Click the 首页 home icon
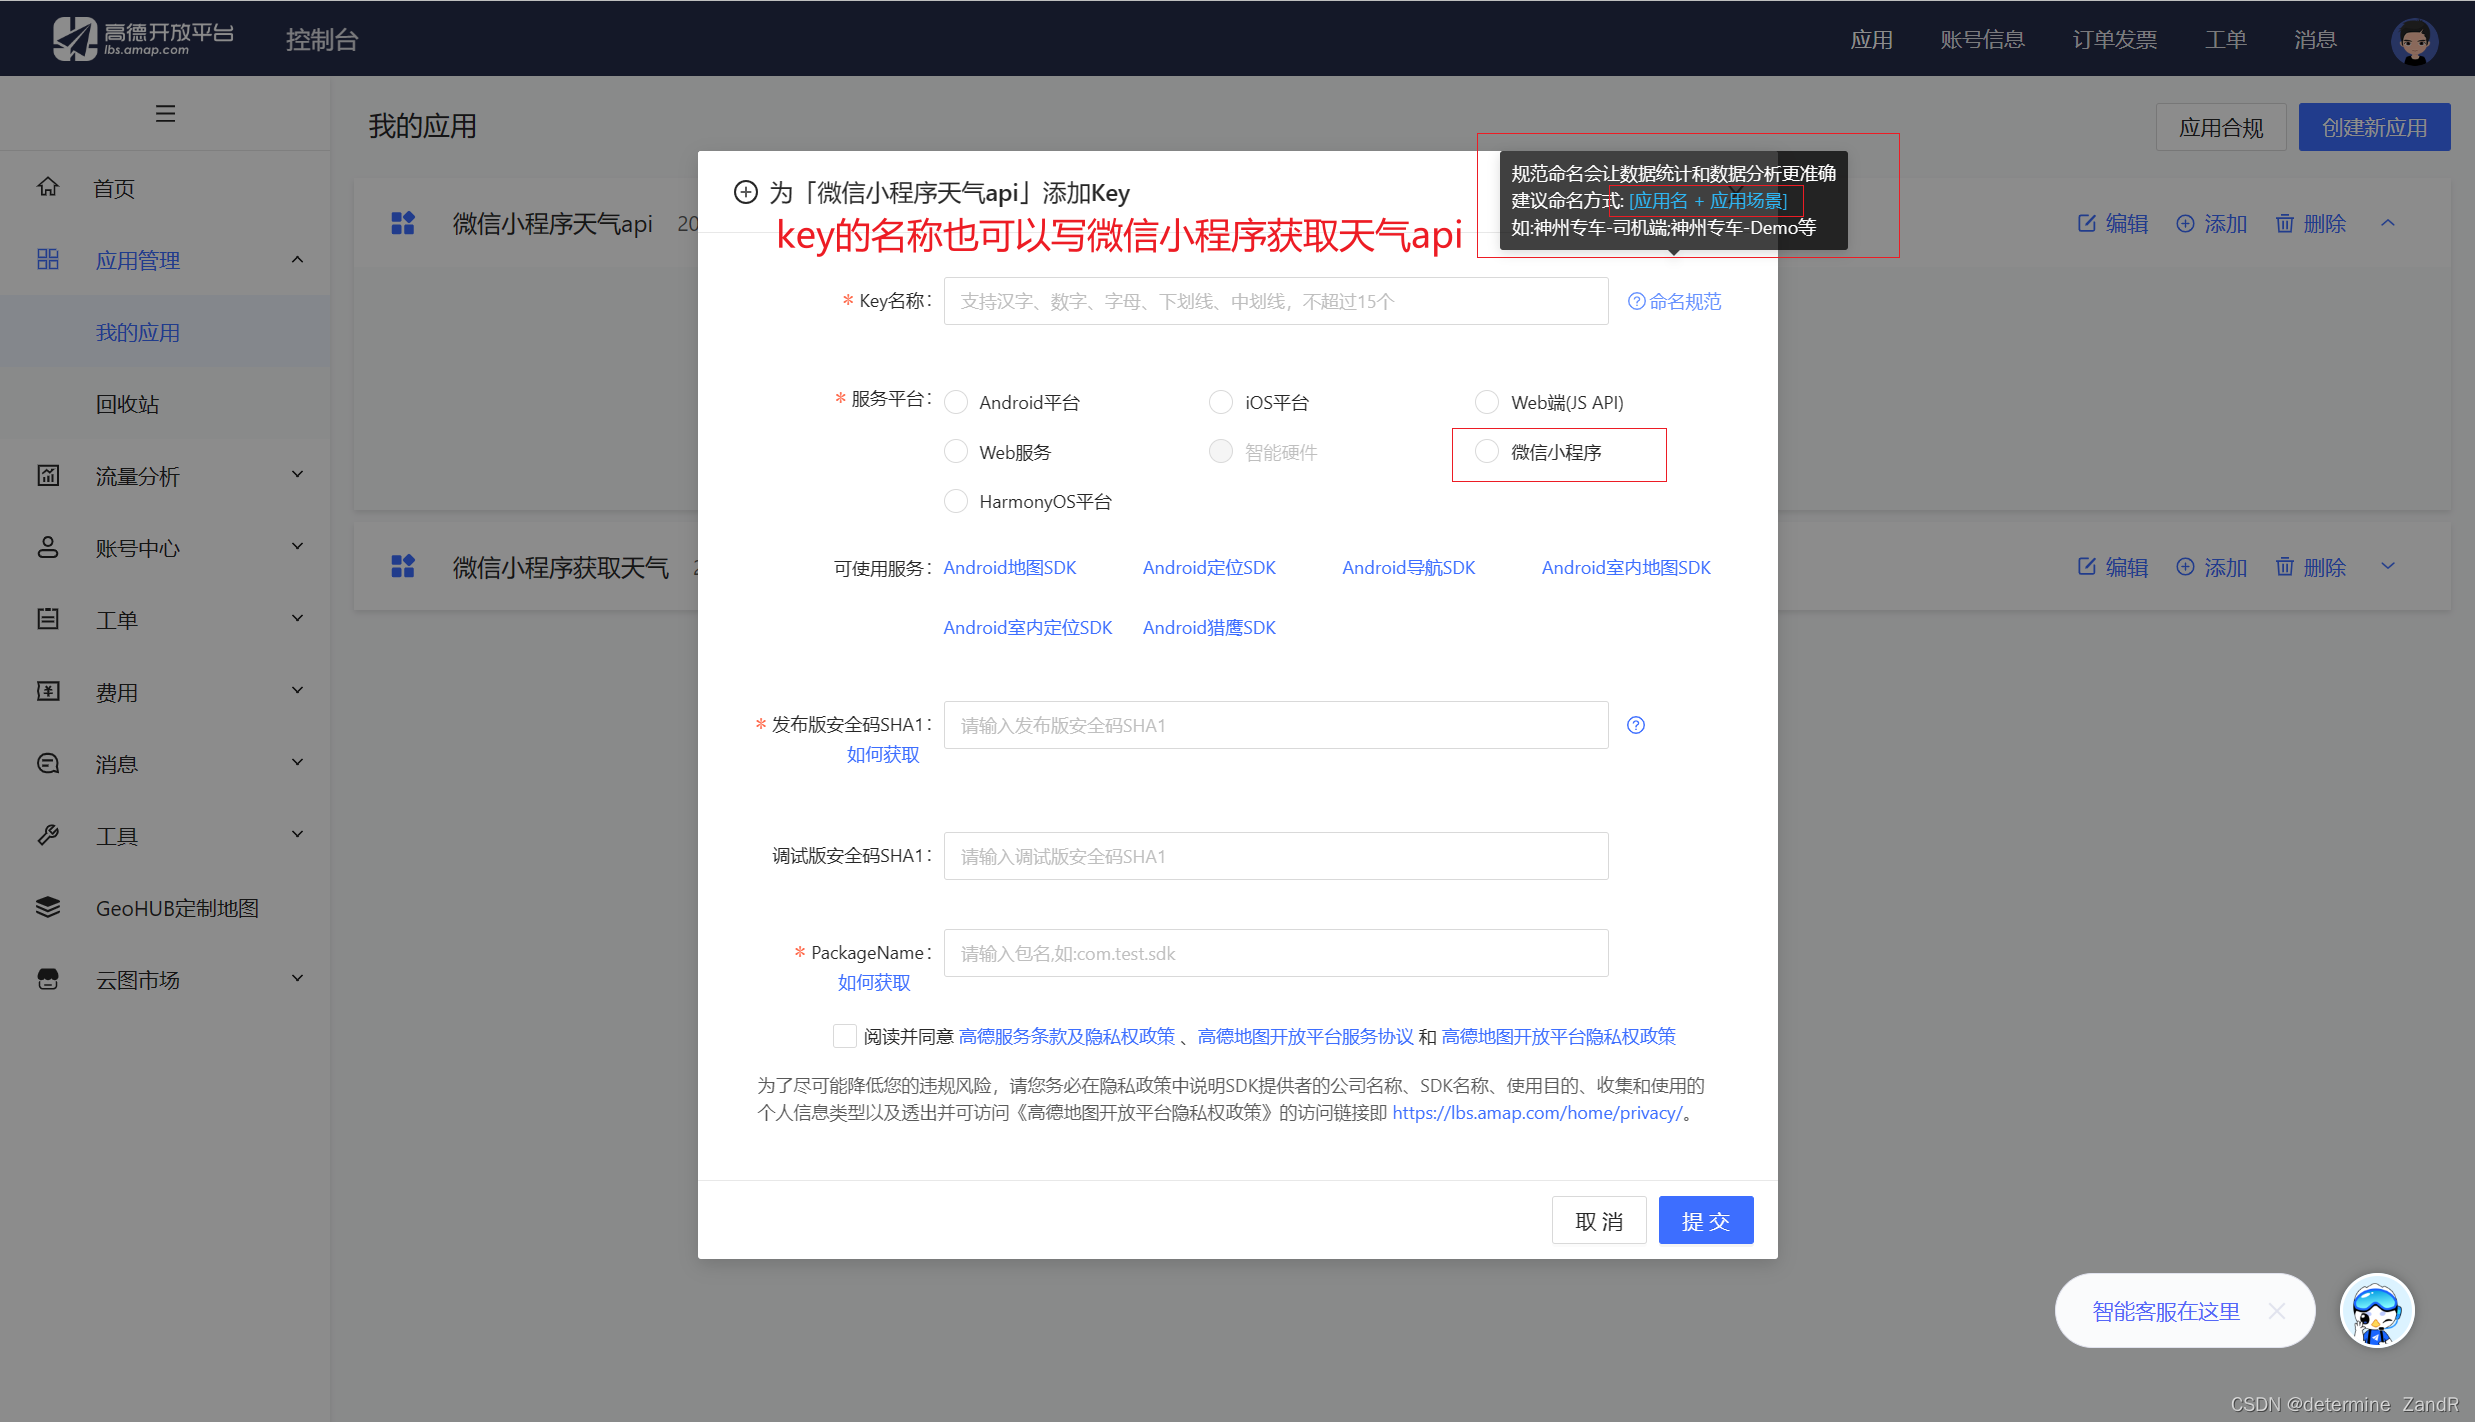The width and height of the screenshot is (2475, 1422). pos(48,187)
